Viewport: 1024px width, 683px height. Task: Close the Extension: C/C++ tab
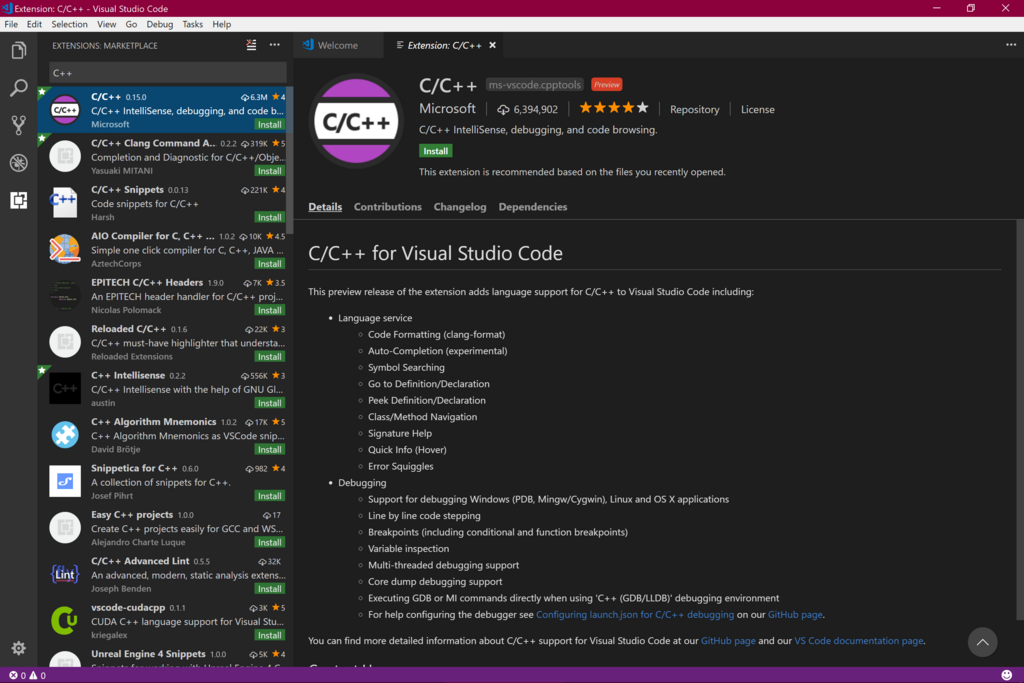[x=492, y=45]
